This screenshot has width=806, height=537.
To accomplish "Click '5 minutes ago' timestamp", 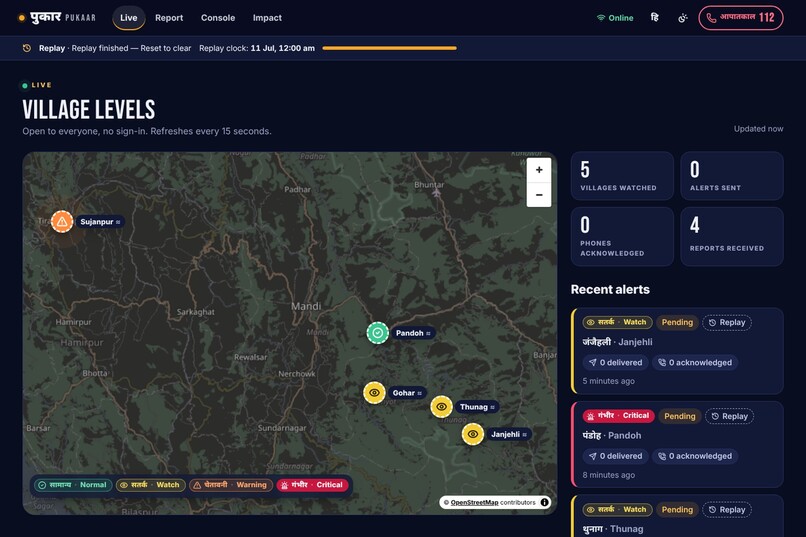I will (x=609, y=381).
